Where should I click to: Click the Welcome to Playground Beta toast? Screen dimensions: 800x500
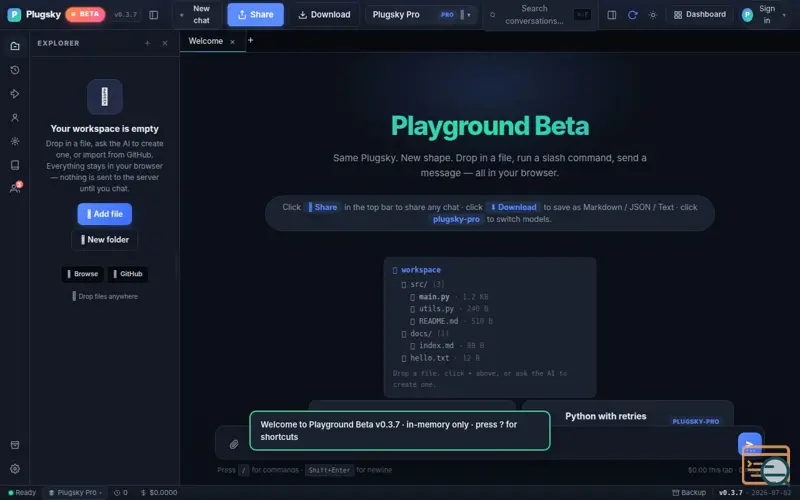399,431
